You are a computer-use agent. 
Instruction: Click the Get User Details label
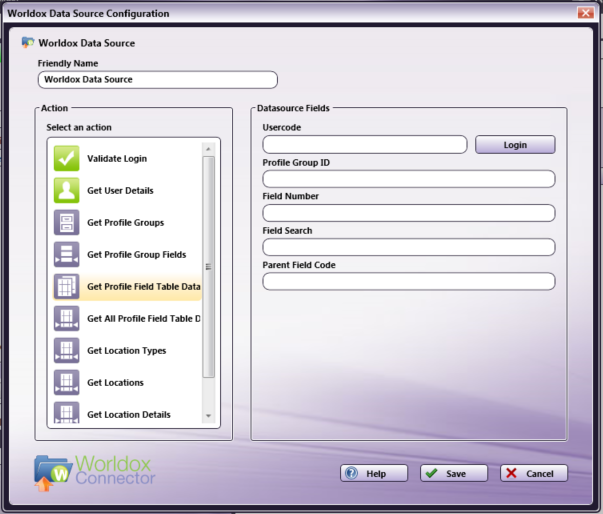pyautogui.click(x=120, y=190)
